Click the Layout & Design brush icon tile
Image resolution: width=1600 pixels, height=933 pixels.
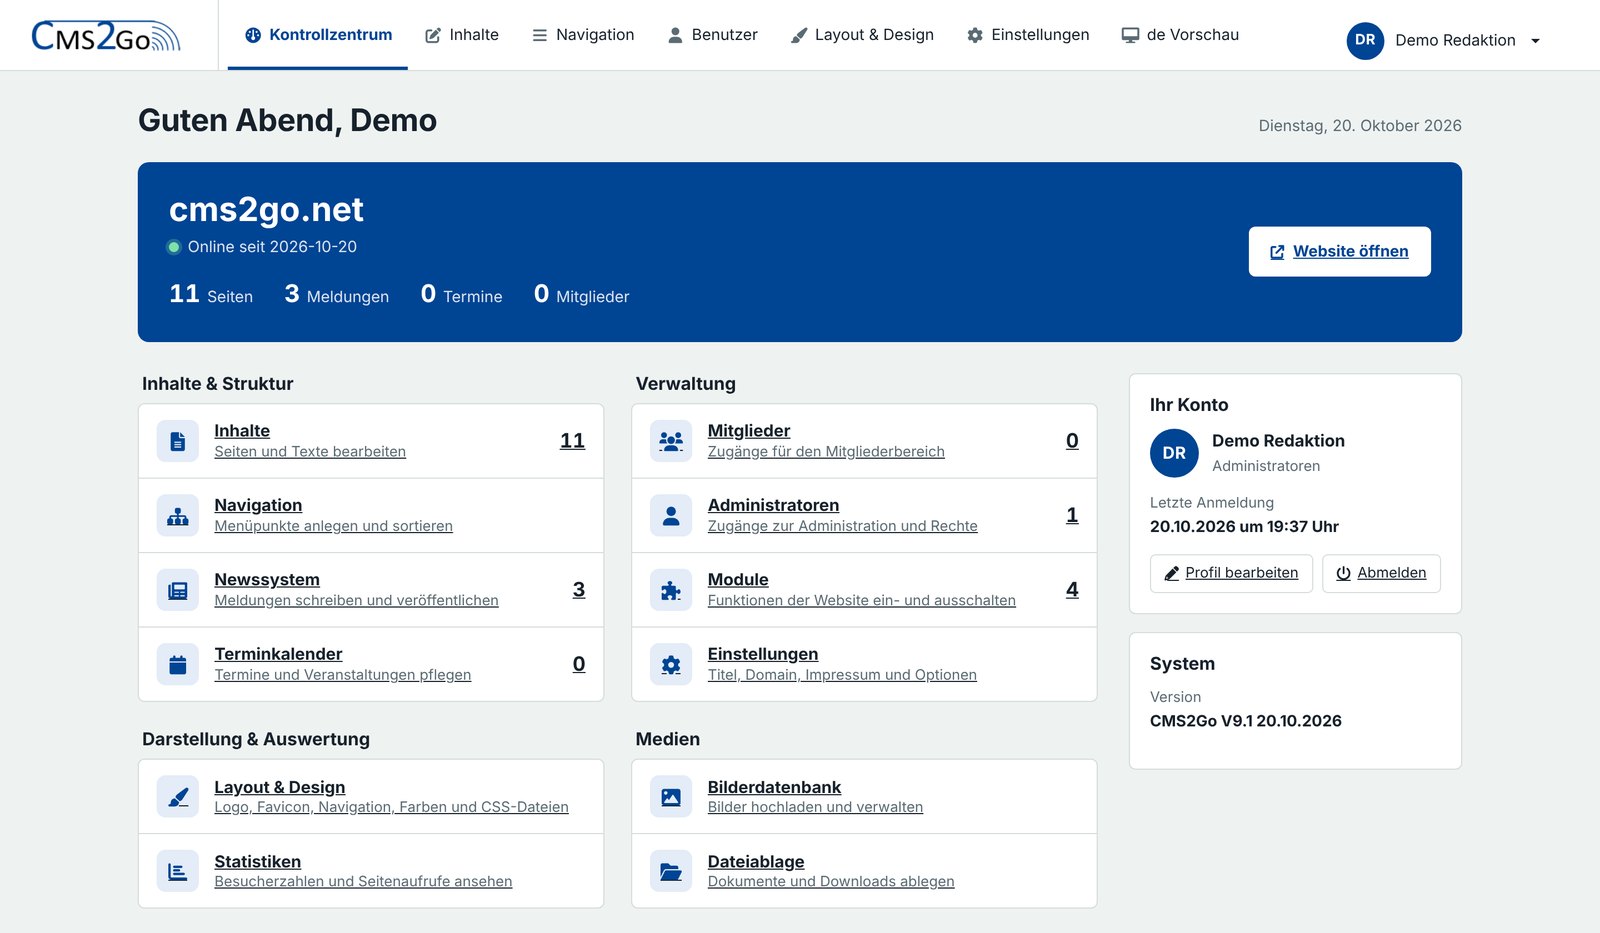pyautogui.click(x=178, y=797)
